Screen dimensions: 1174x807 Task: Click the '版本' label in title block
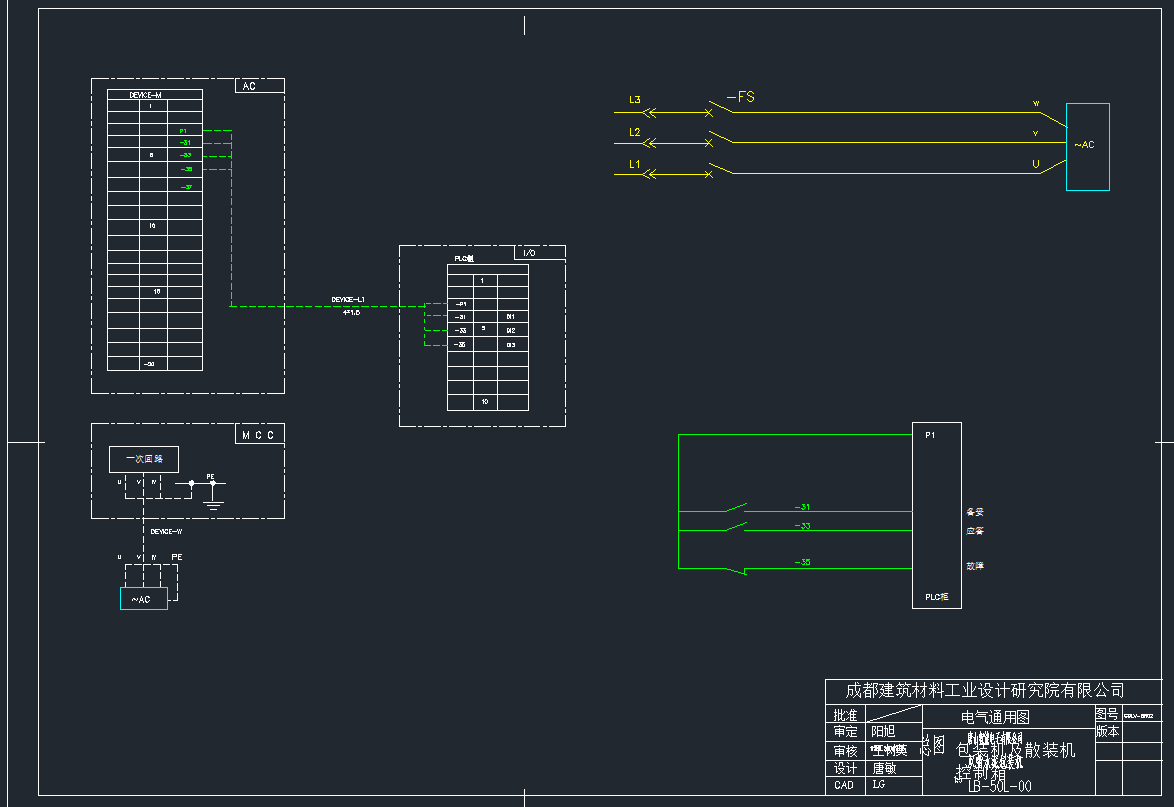(1107, 731)
